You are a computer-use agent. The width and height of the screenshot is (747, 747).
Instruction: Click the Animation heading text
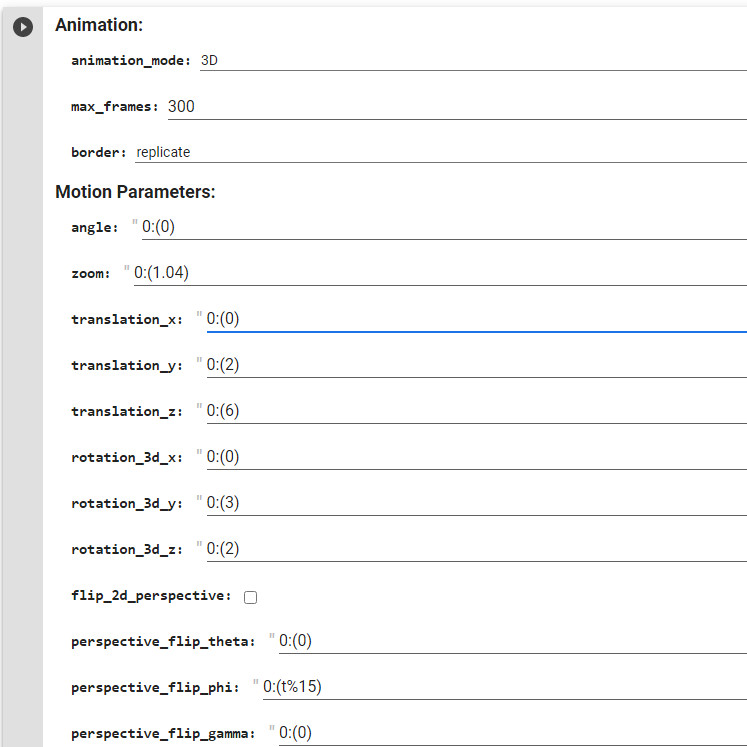coord(99,25)
